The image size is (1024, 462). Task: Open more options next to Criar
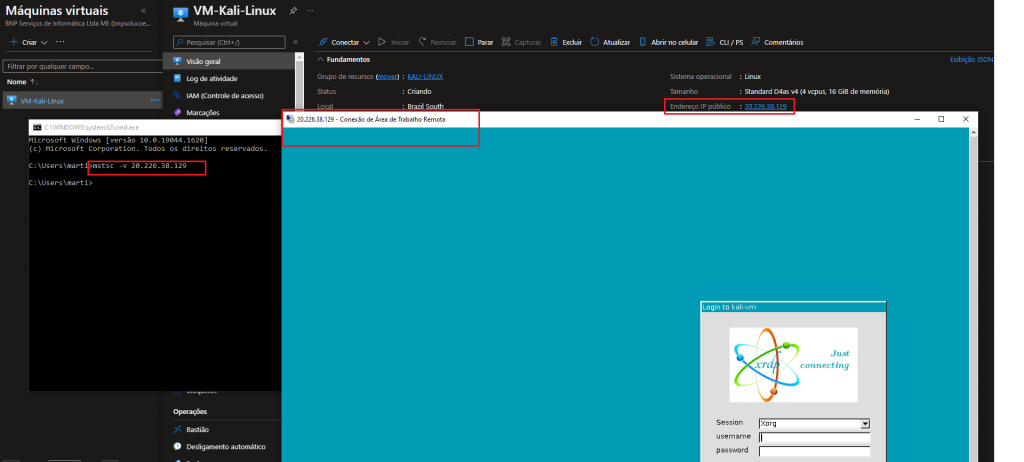60,42
